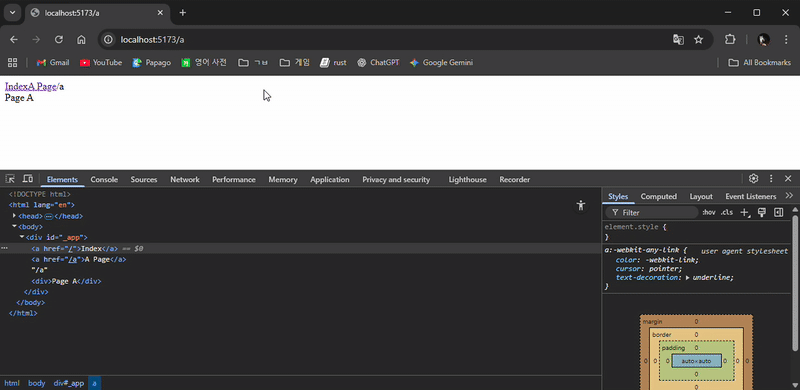Expand the head element node
Screen dimensions: 800x390
(x=14, y=216)
